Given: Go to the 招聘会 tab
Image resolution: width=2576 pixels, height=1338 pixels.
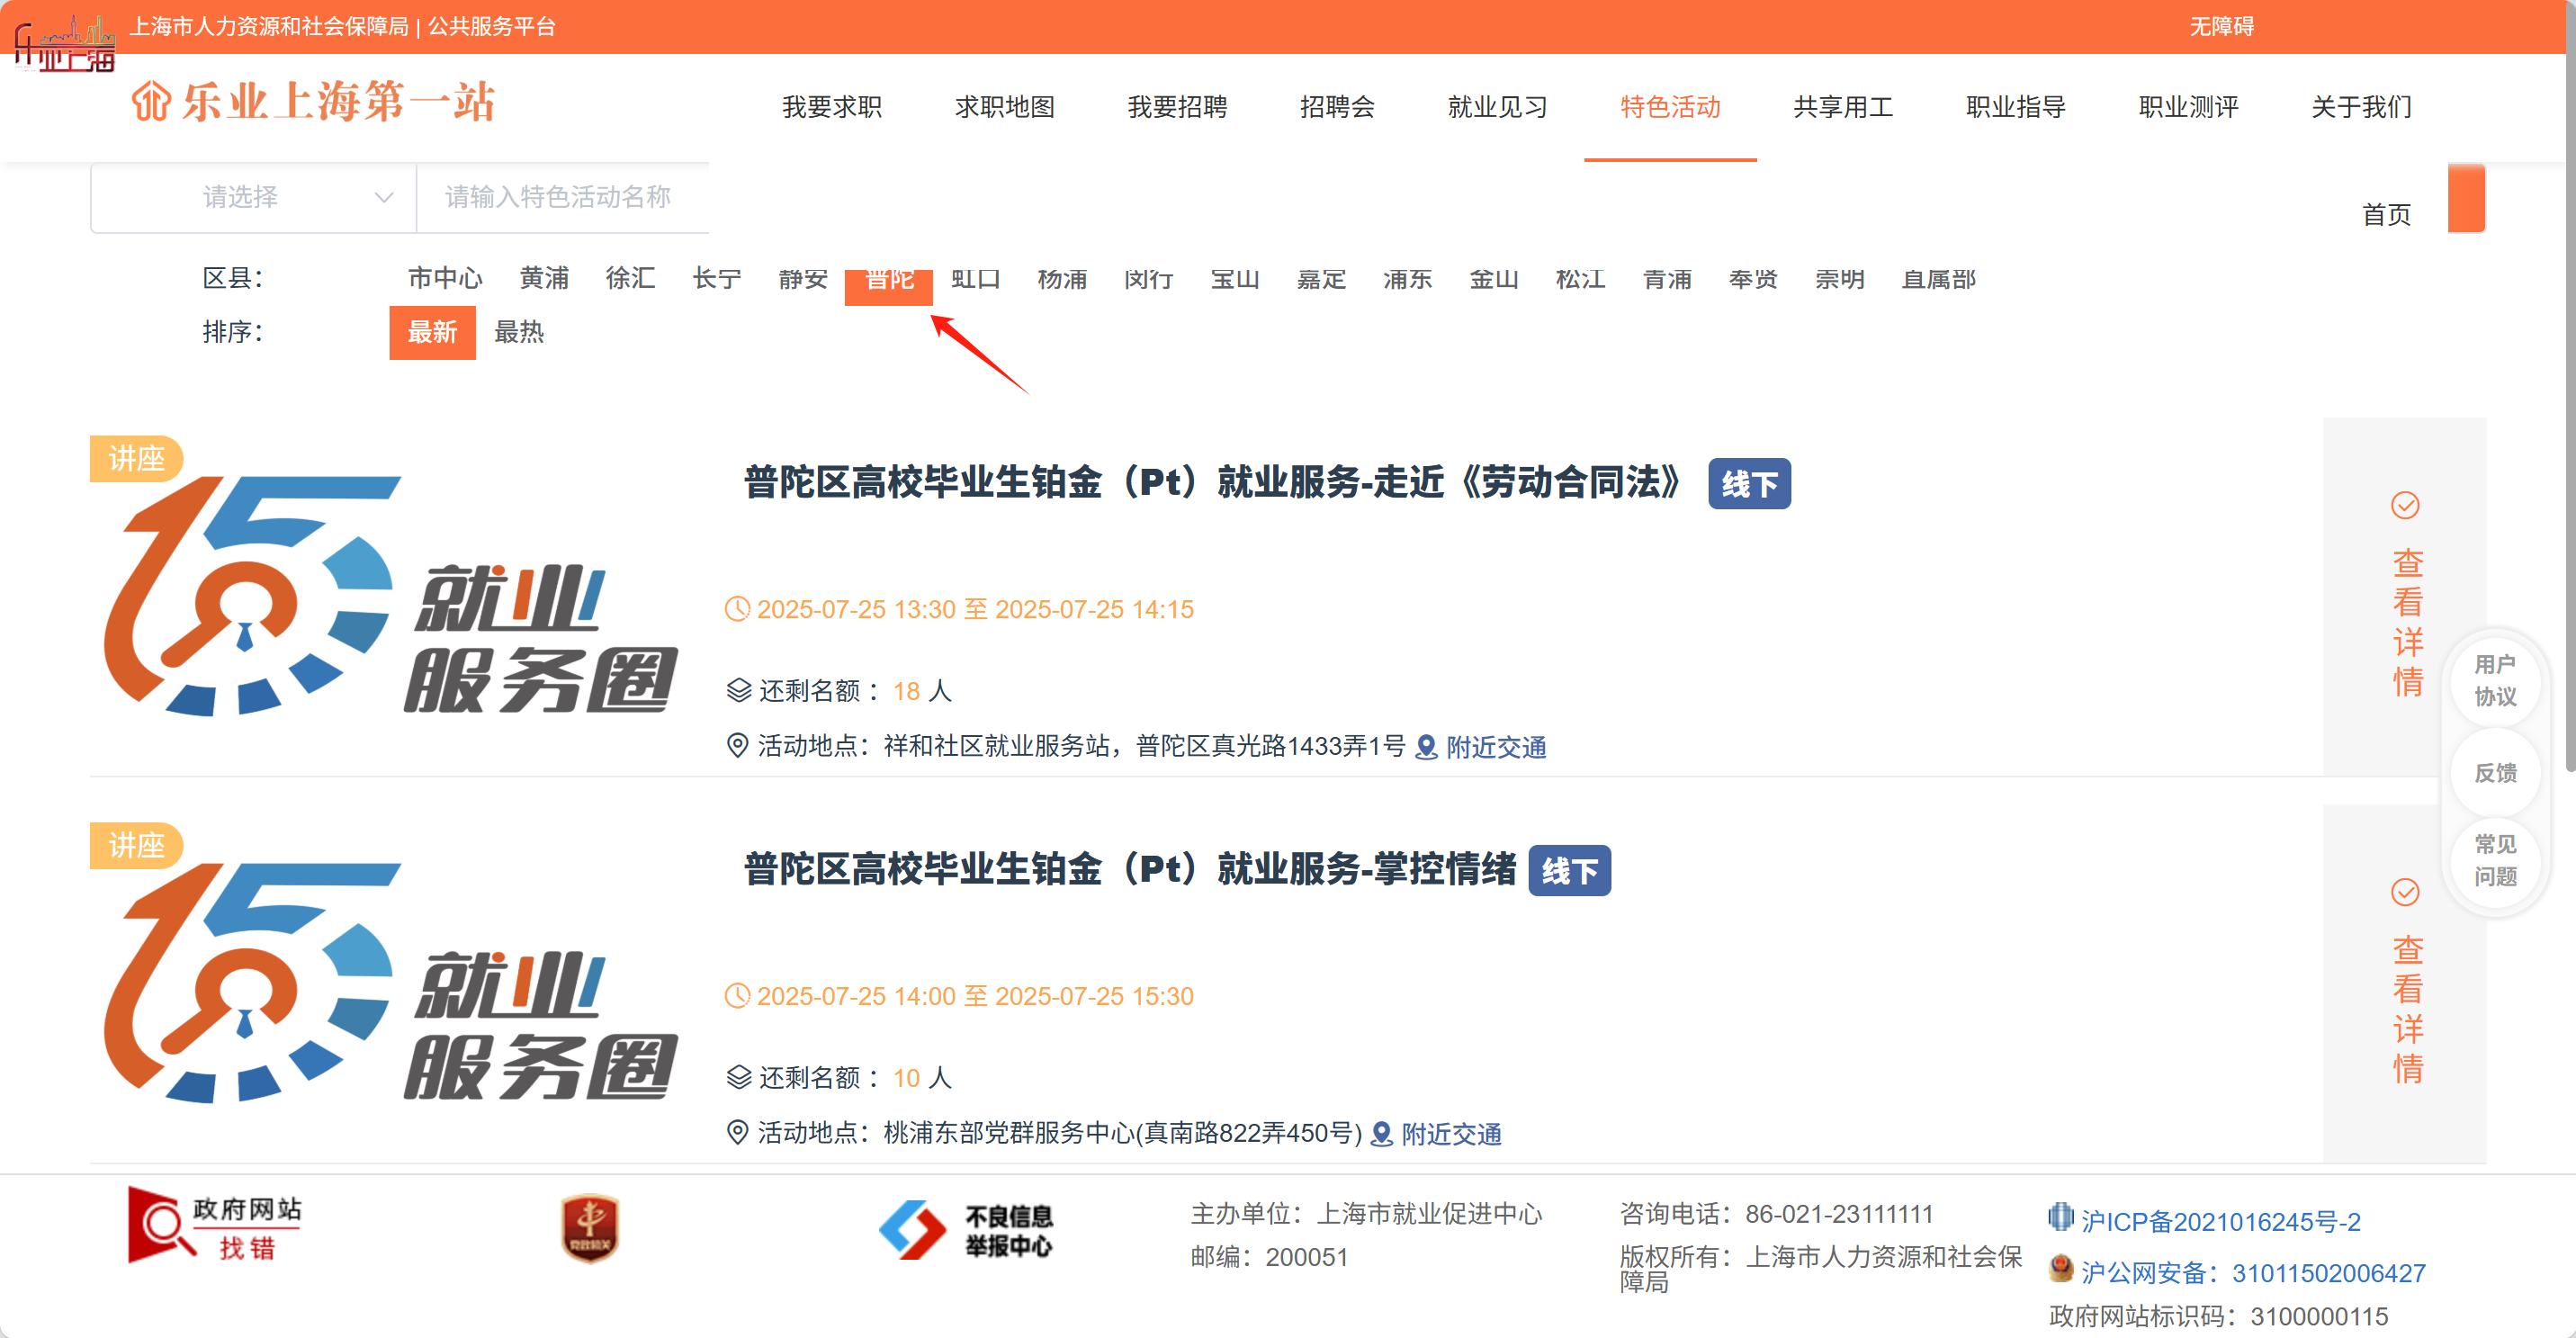Looking at the screenshot, I should click(x=1336, y=107).
